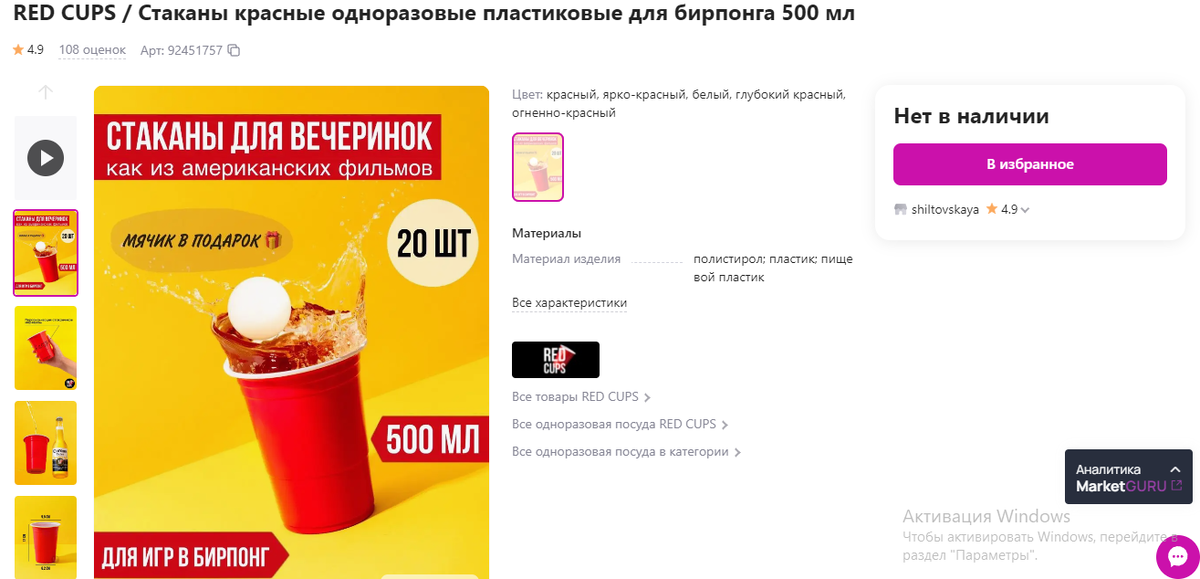Open the chat bubble icon
This screenshot has width=1200, height=579.
coord(1176,556)
